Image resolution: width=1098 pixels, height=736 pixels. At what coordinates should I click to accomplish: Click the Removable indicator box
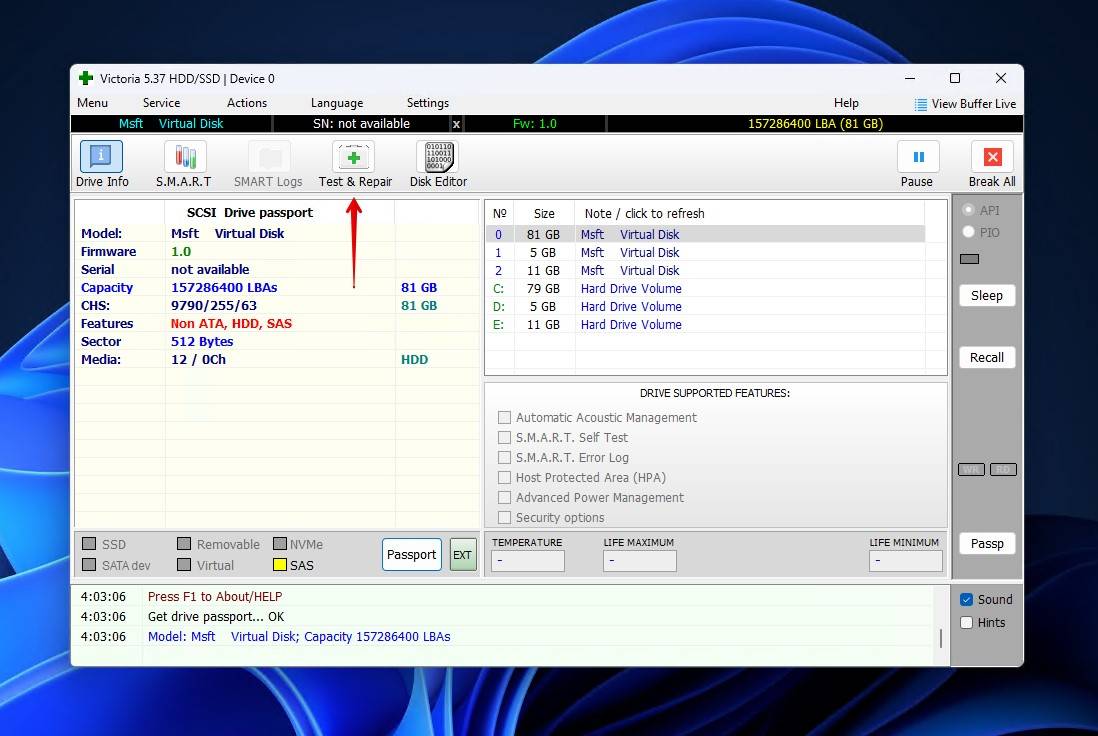click(x=184, y=543)
